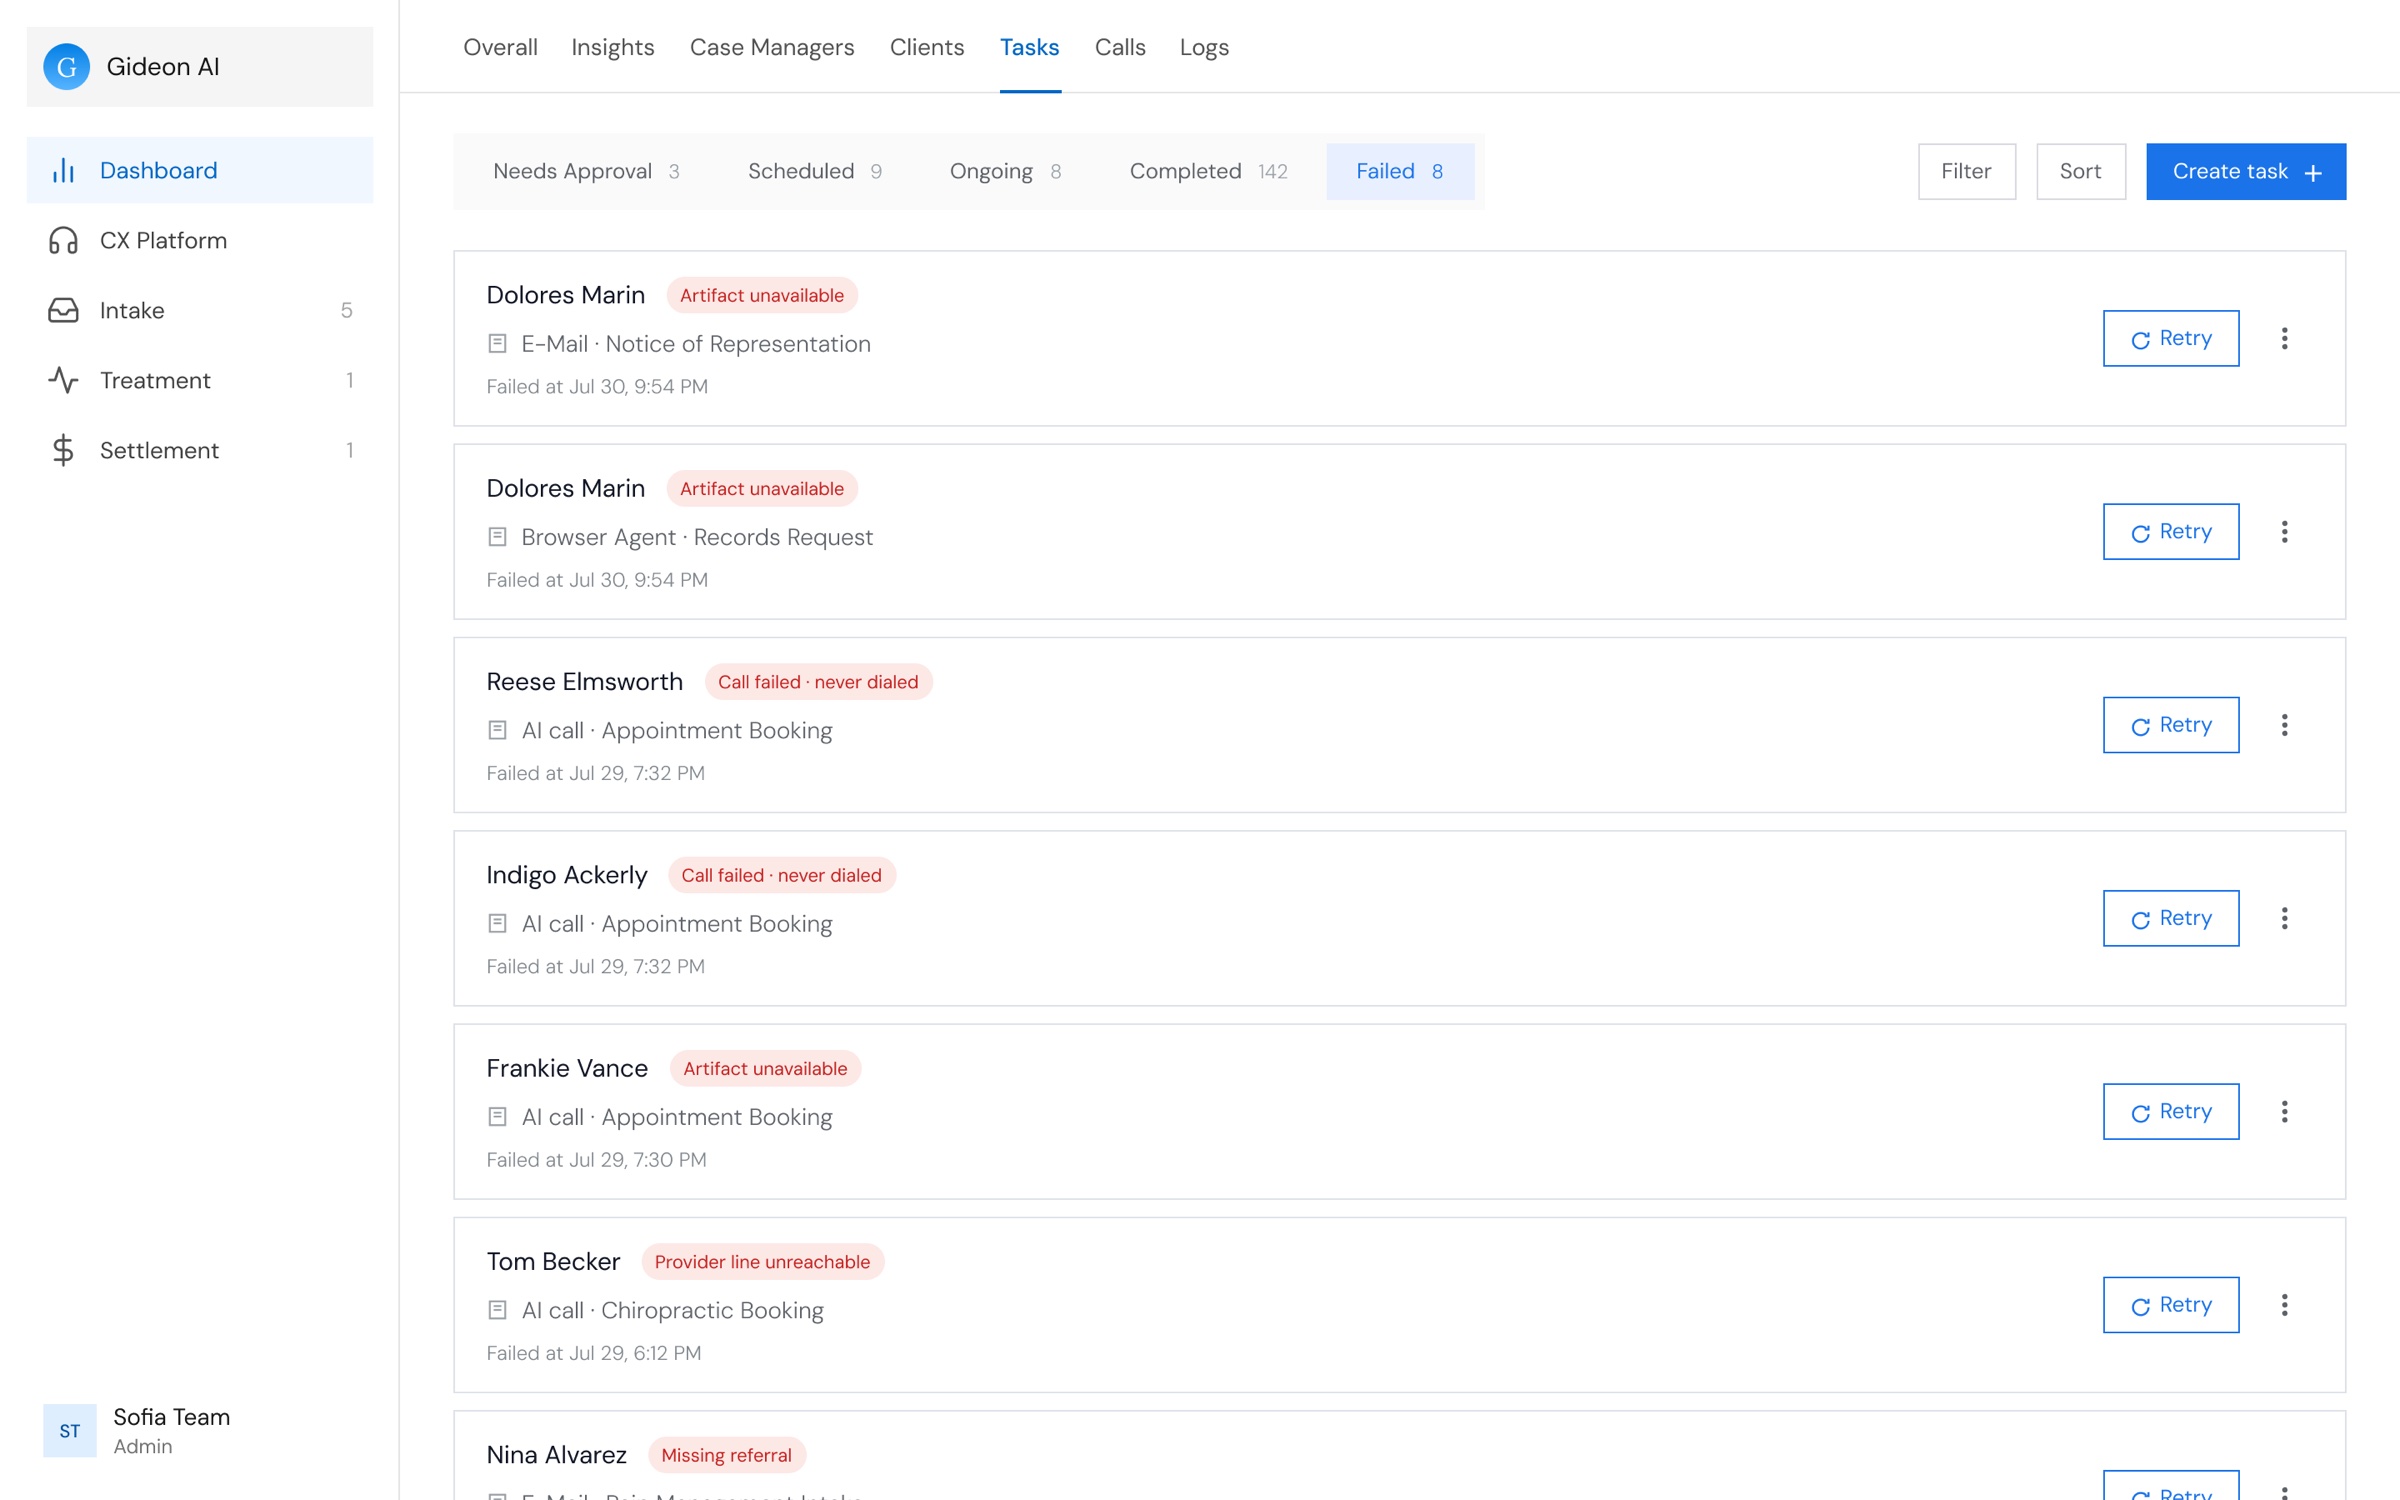Show the Needs Approval tasks
The image size is (2400, 1500).
(x=586, y=171)
